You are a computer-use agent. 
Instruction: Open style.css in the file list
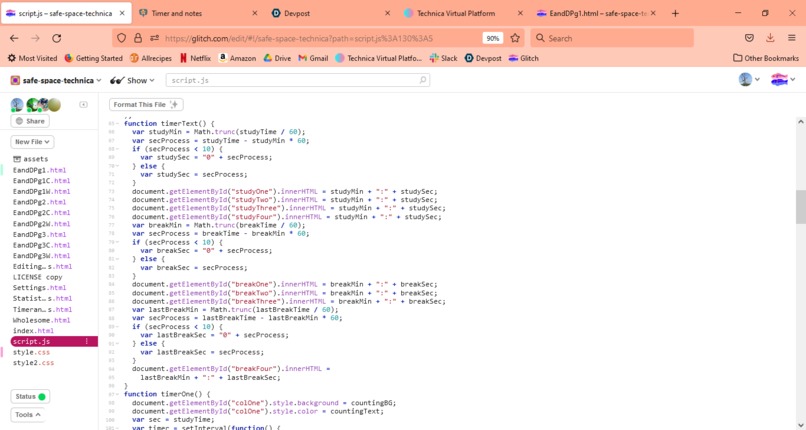33,352
